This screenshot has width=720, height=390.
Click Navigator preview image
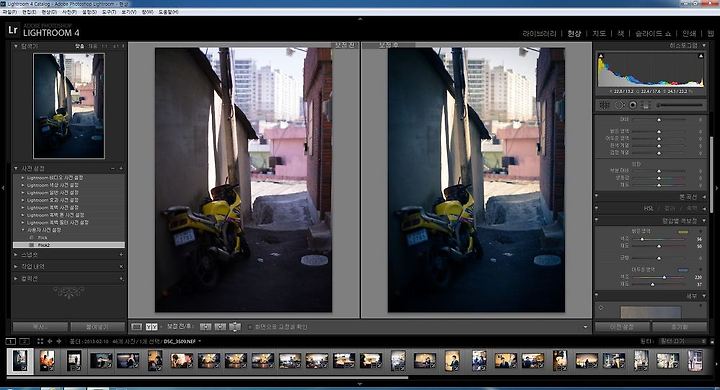coord(69,106)
